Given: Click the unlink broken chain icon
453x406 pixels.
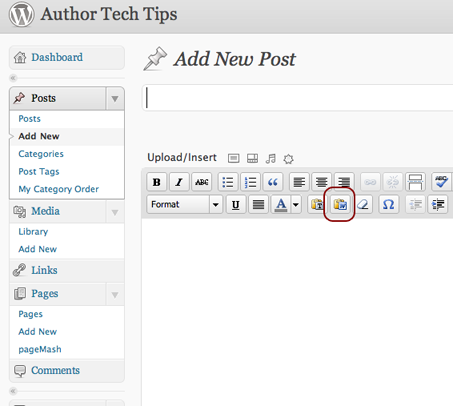Looking at the screenshot, I should click(393, 182).
